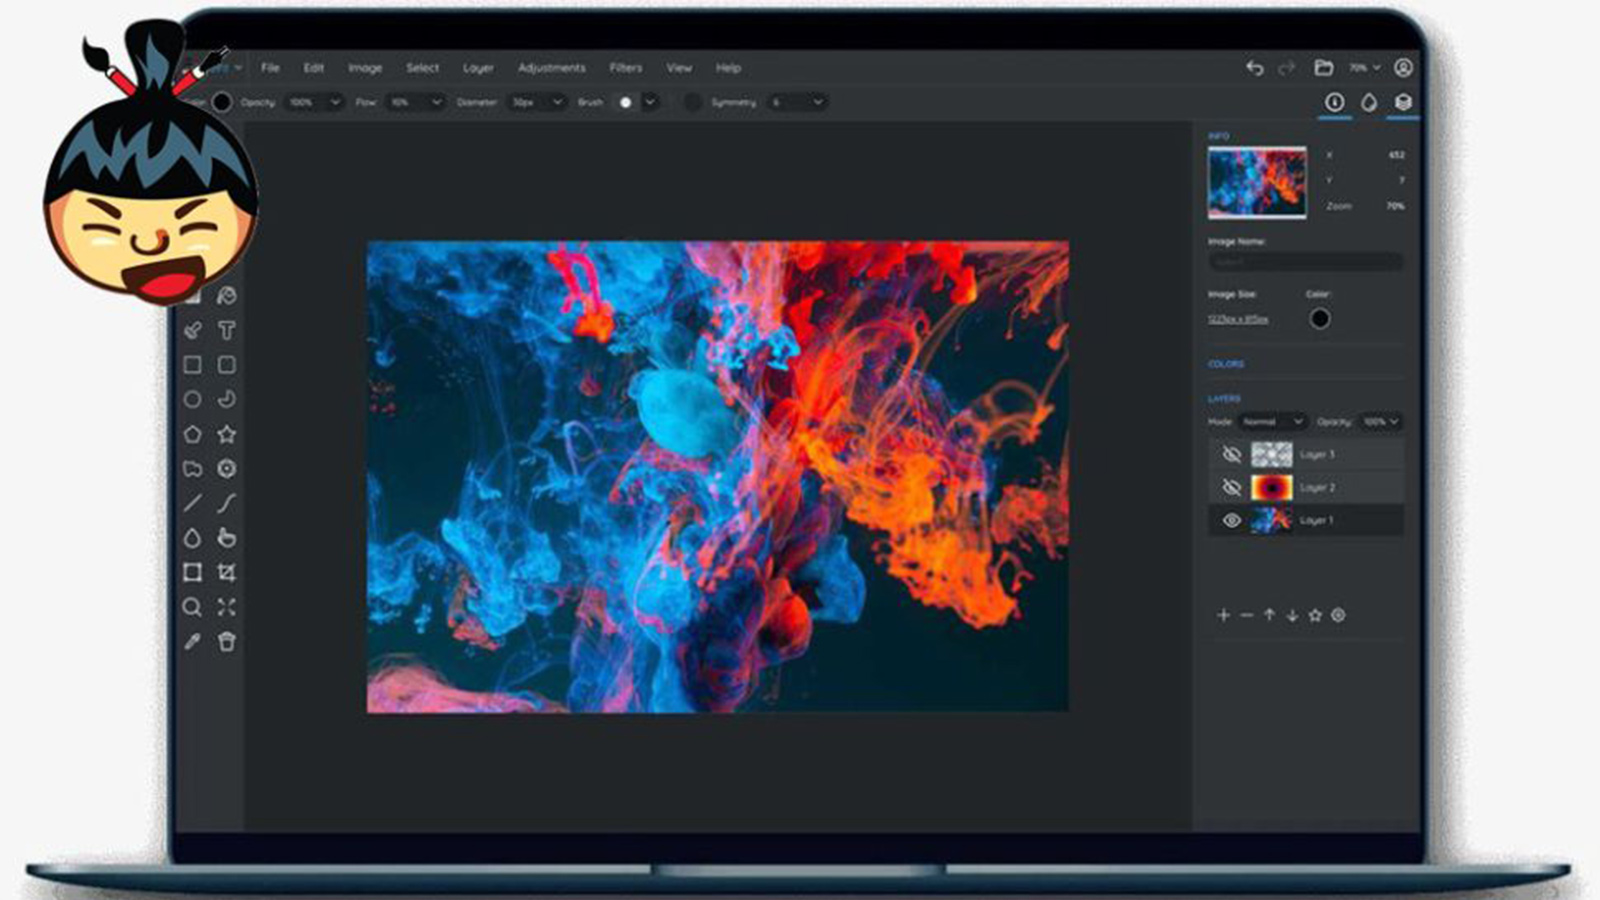Select the Star shape tool
This screenshot has width=1600, height=900.
[x=227, y=434]
